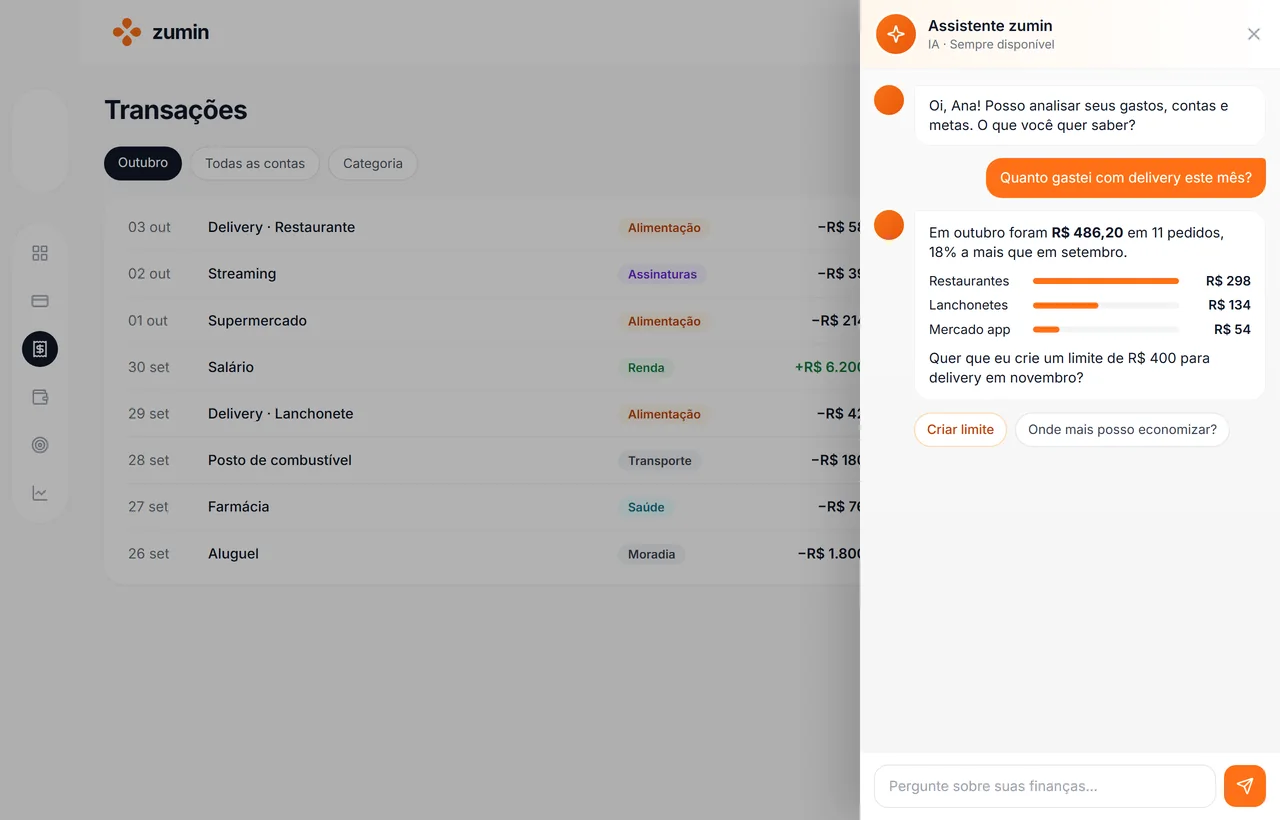Click the "Mercado app" label in chat
The image size is (1280, 820).
pyautogui.click(x=970, y=329)
